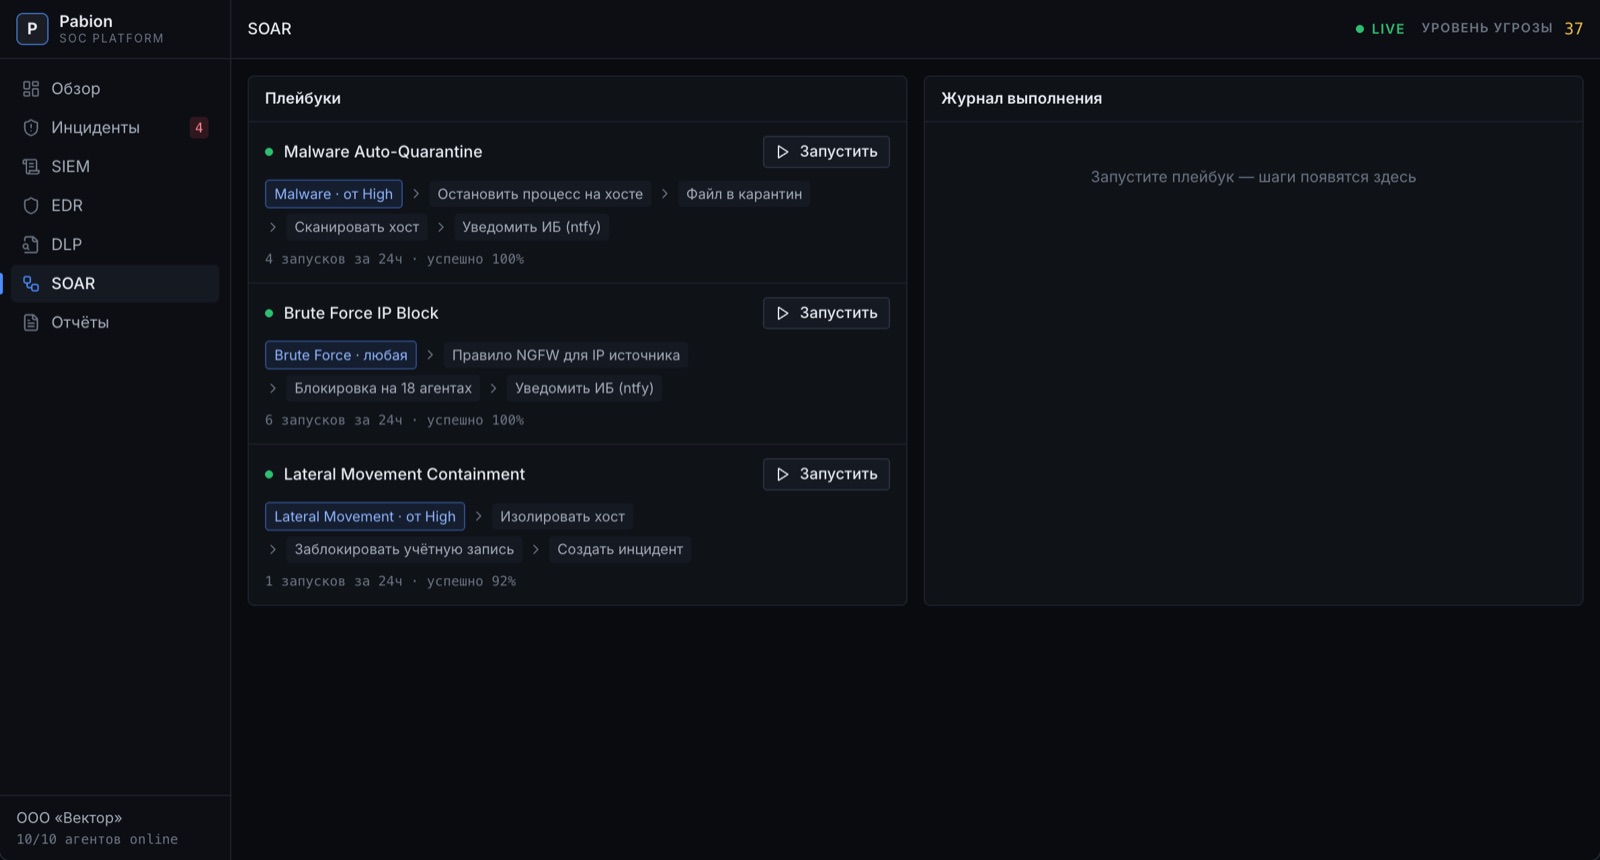Go to Инциденты section
Screen dimensions: 1600x860
[115, 128]
